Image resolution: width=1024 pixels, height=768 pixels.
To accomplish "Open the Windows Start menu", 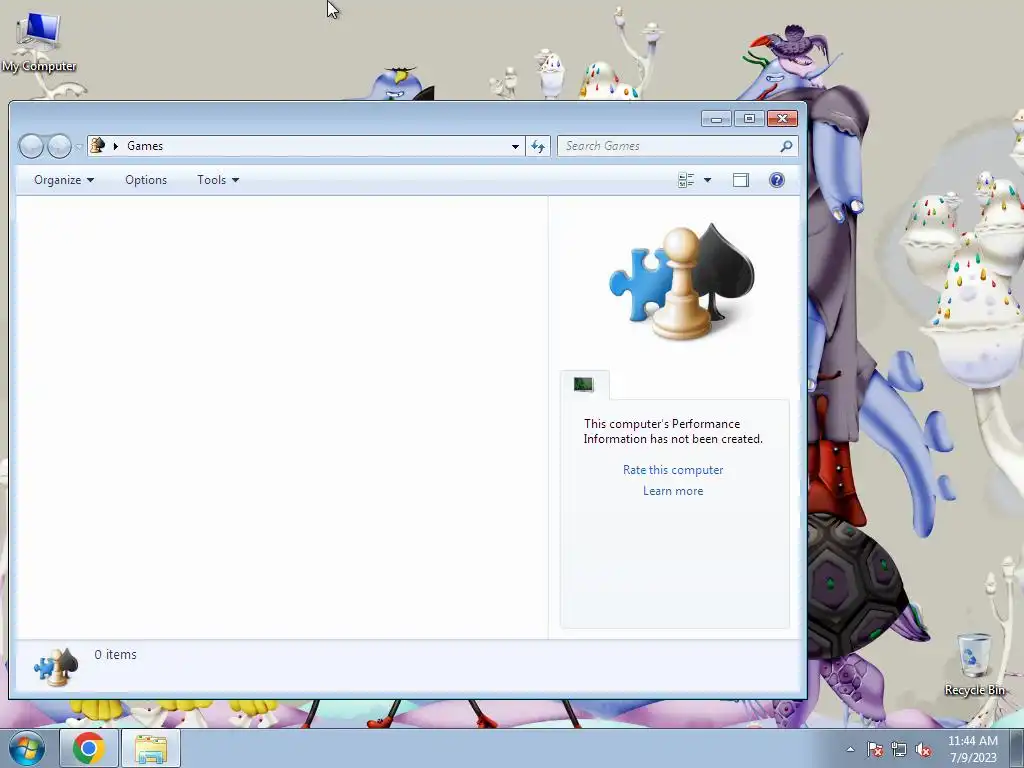I will pyautogui.click(x=27, y=748).
